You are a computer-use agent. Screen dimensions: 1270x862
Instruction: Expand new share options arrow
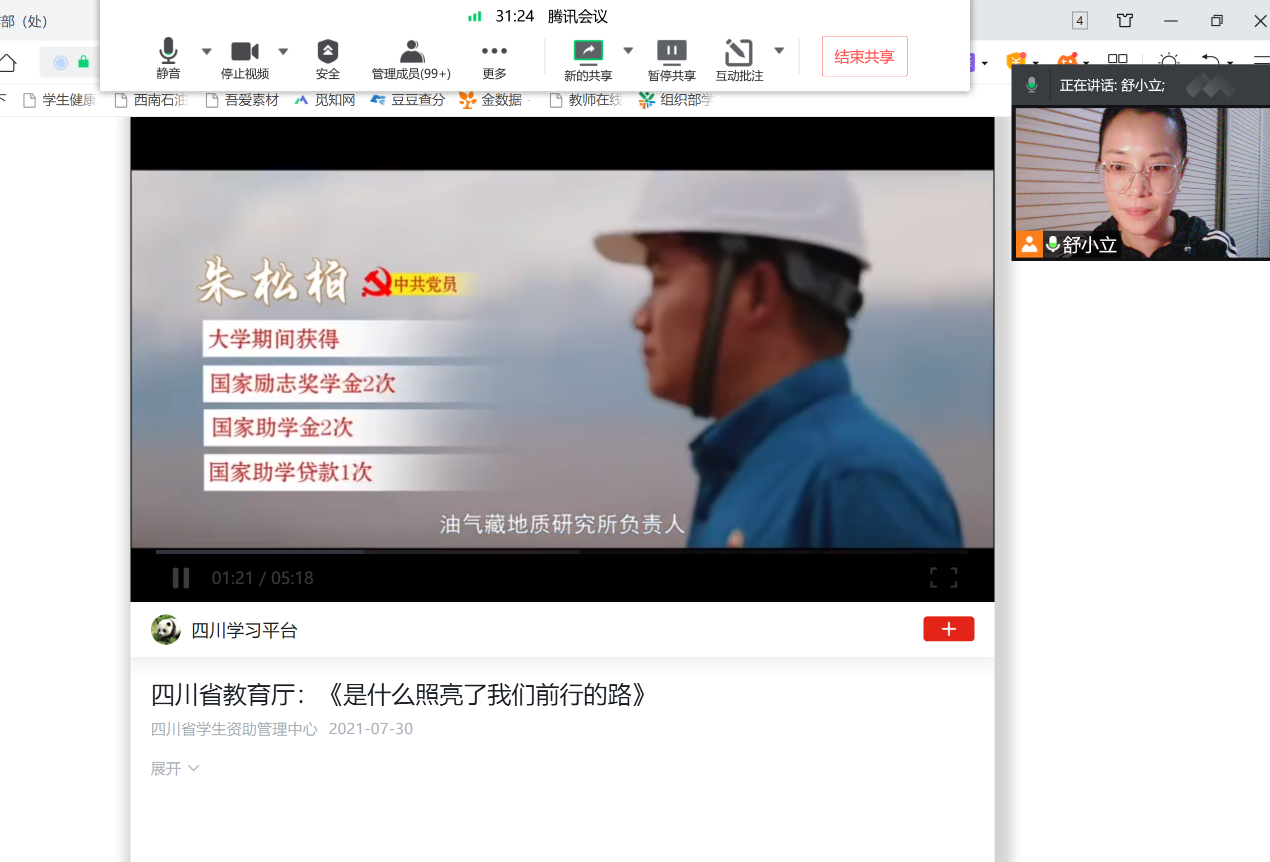(x=628, y=51)
